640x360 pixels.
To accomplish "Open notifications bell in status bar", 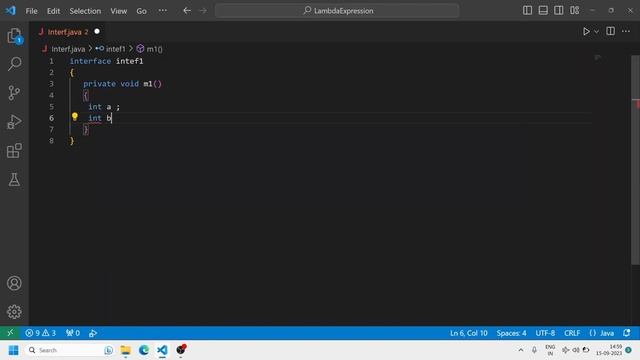I will (x=627, y=333).
